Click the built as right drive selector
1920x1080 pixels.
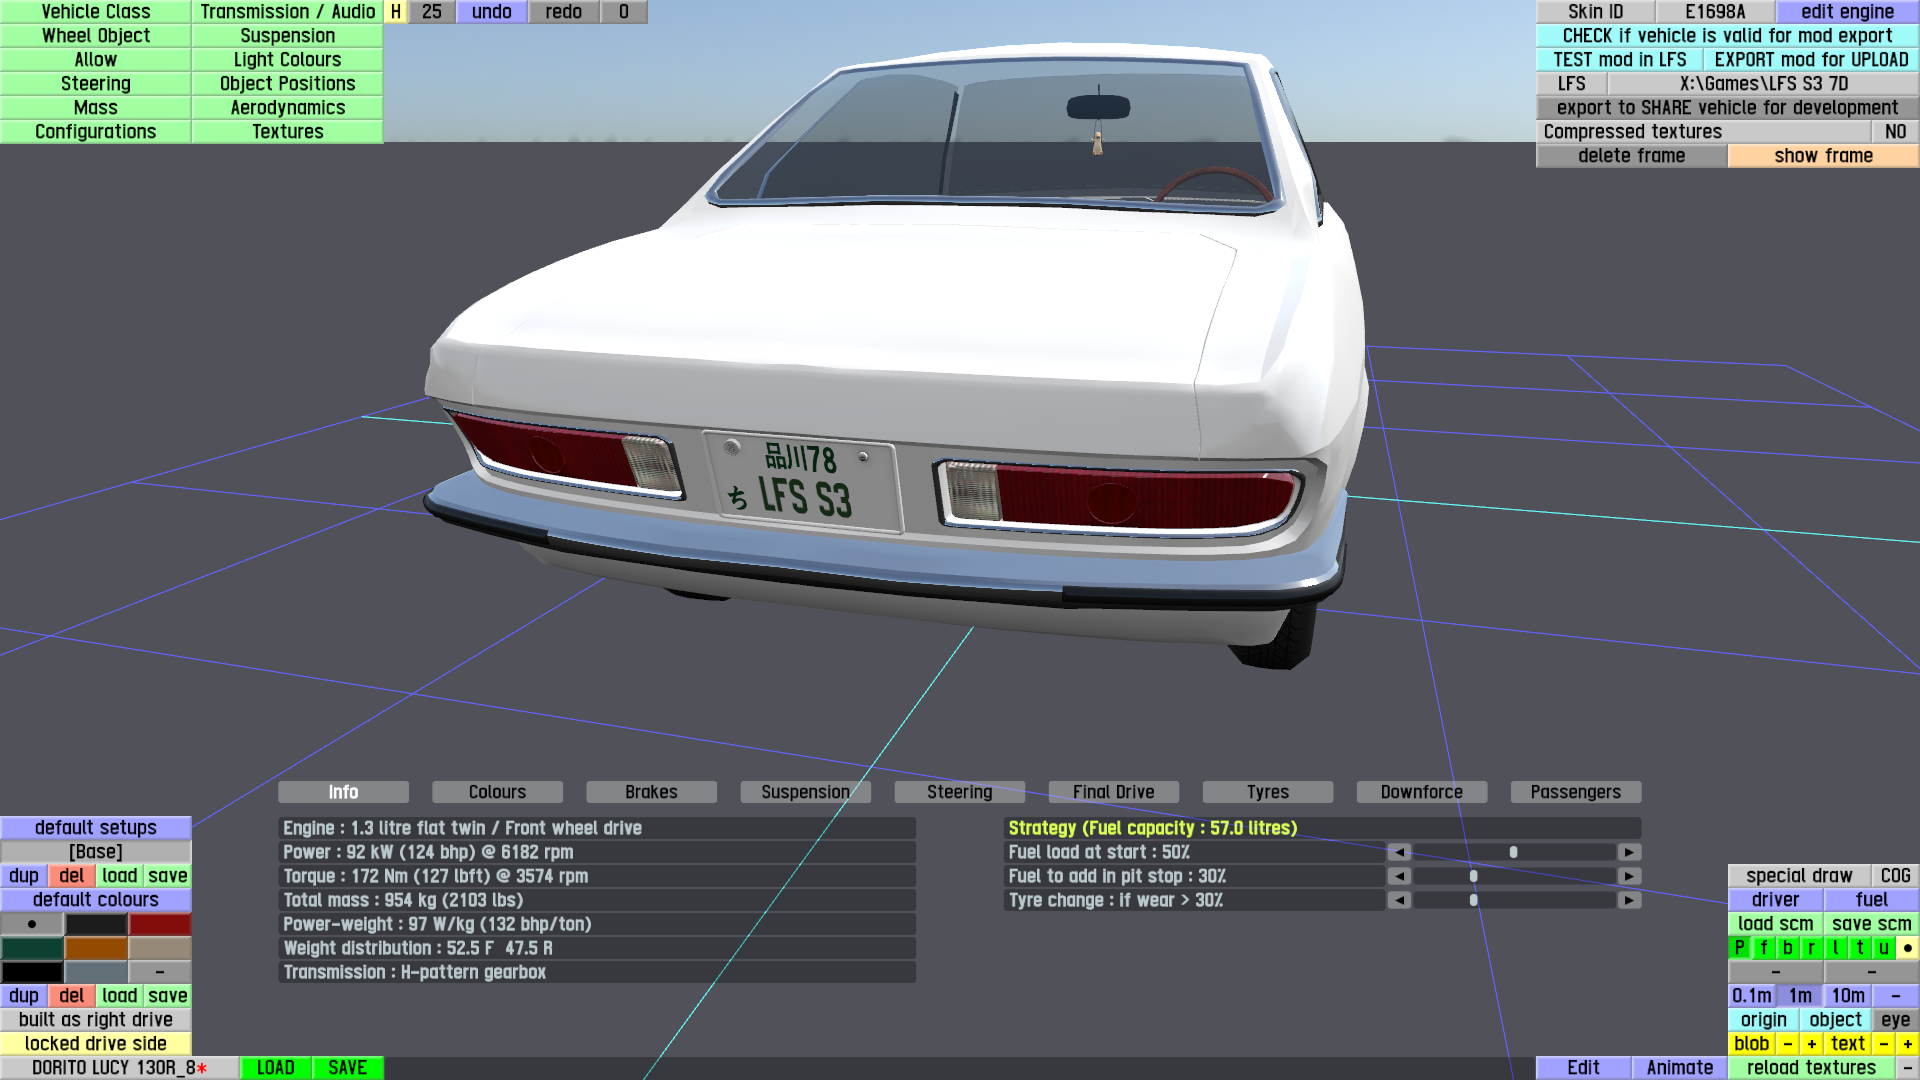(96, 1020)
